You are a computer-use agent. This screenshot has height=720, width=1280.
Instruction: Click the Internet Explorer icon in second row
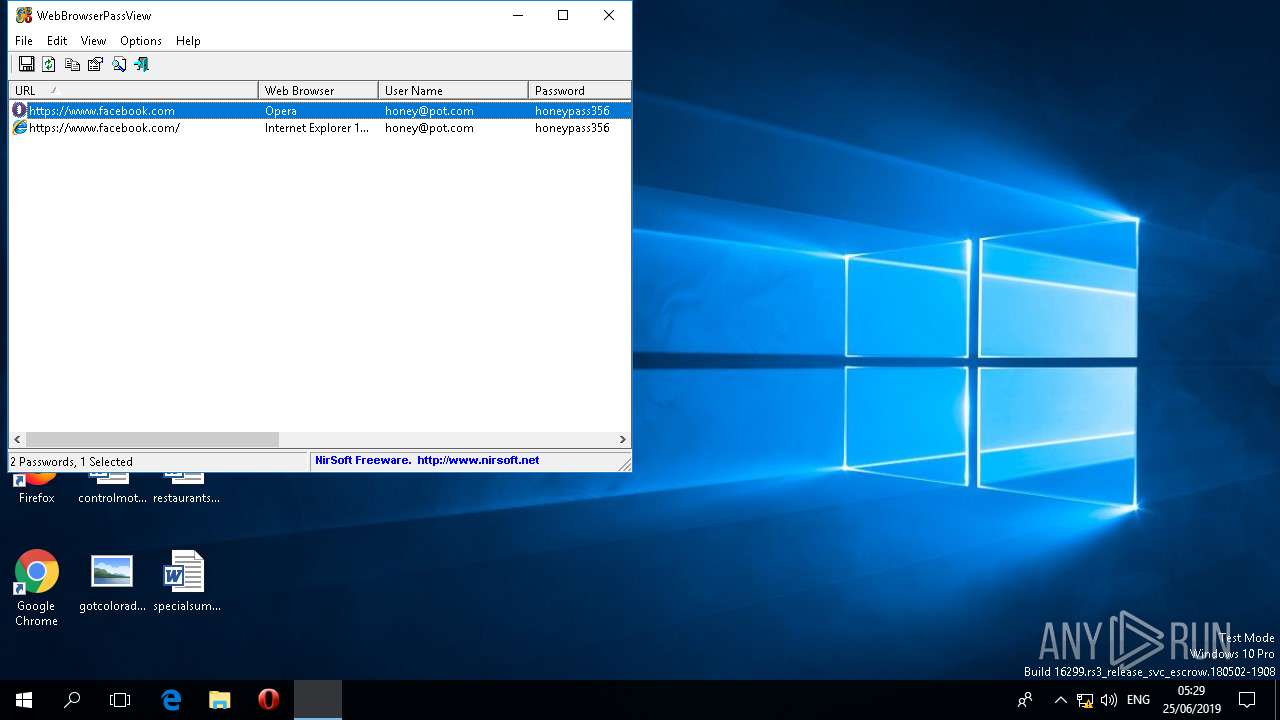19,127
